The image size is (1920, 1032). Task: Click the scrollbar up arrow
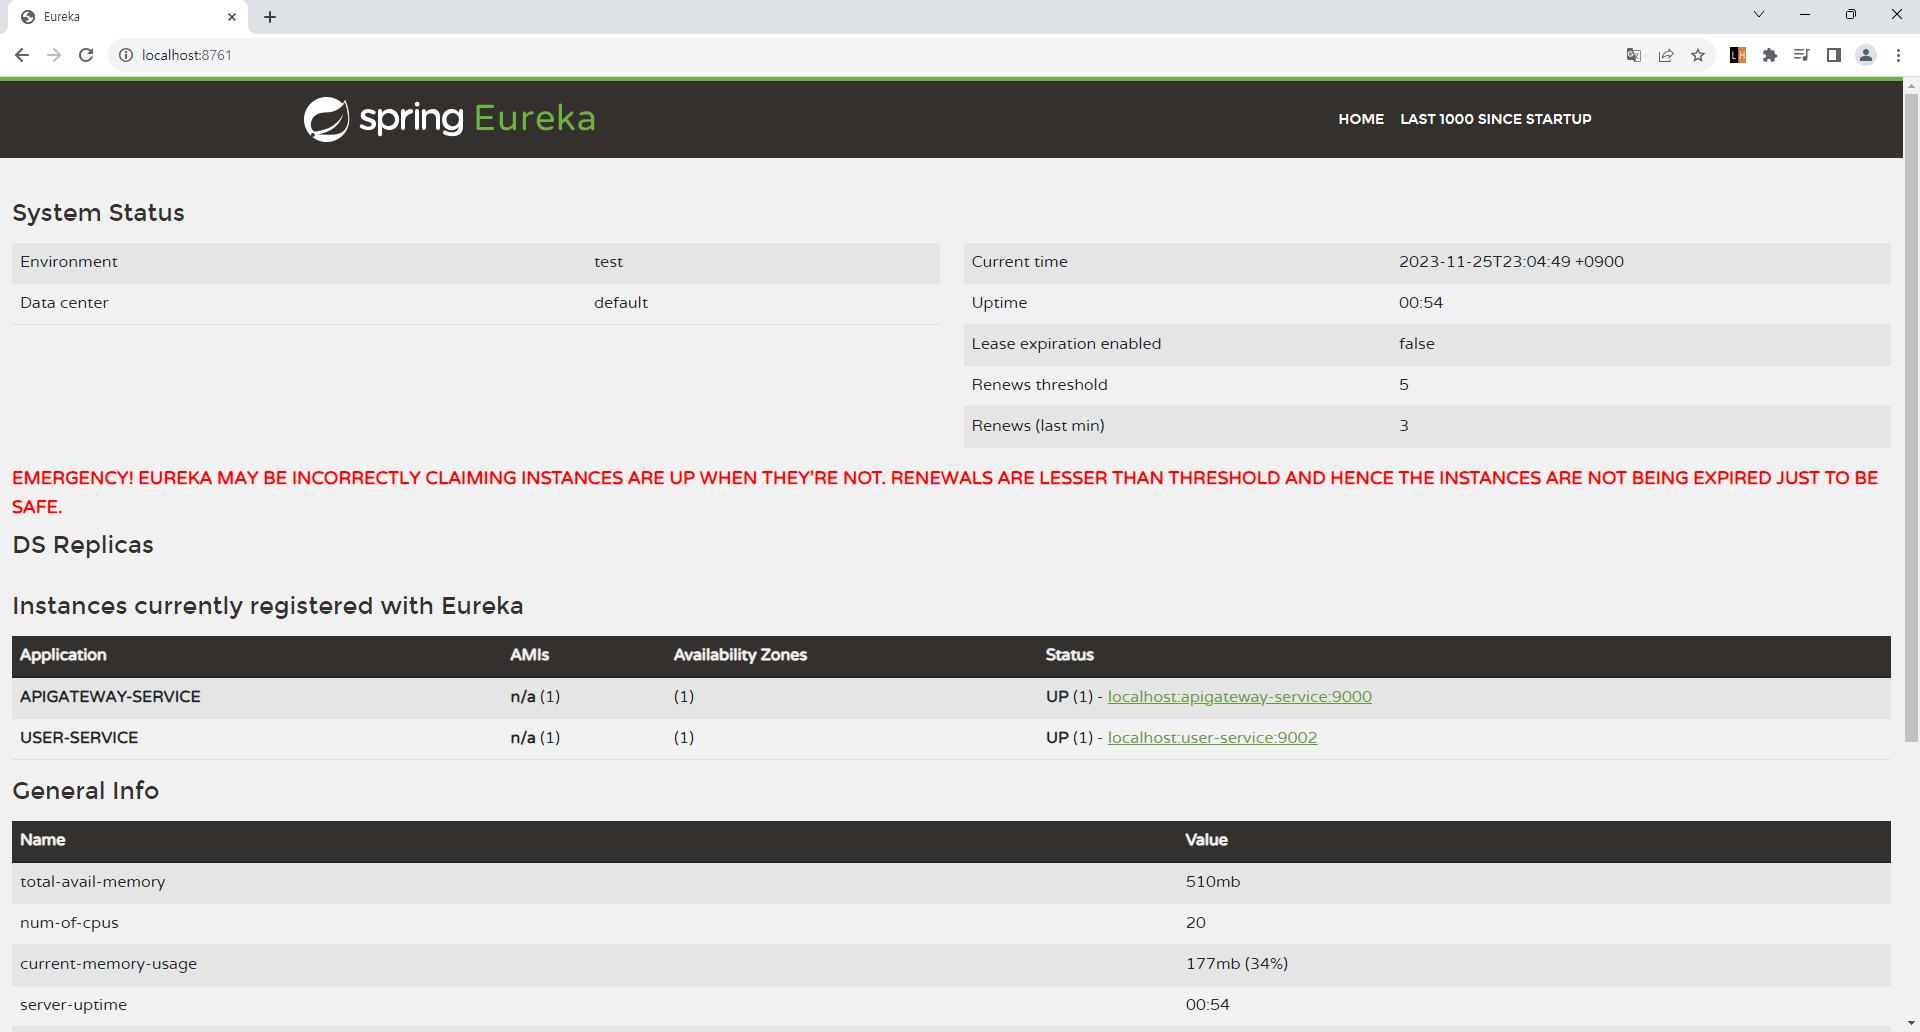[x=1911, y=87]
